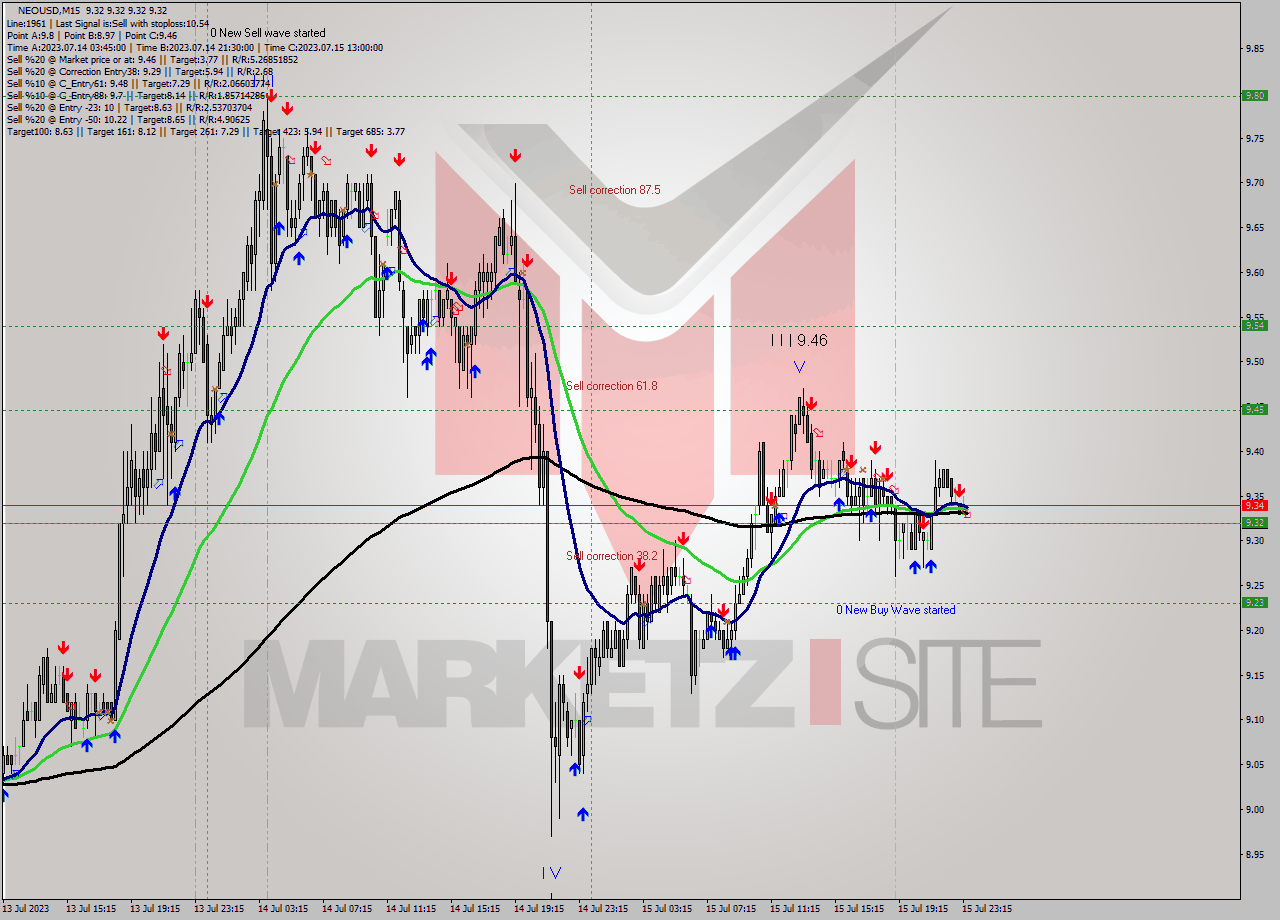Click the '15 Jul 03:15' time label
1280x920 pixels.
tap(666, 909)
